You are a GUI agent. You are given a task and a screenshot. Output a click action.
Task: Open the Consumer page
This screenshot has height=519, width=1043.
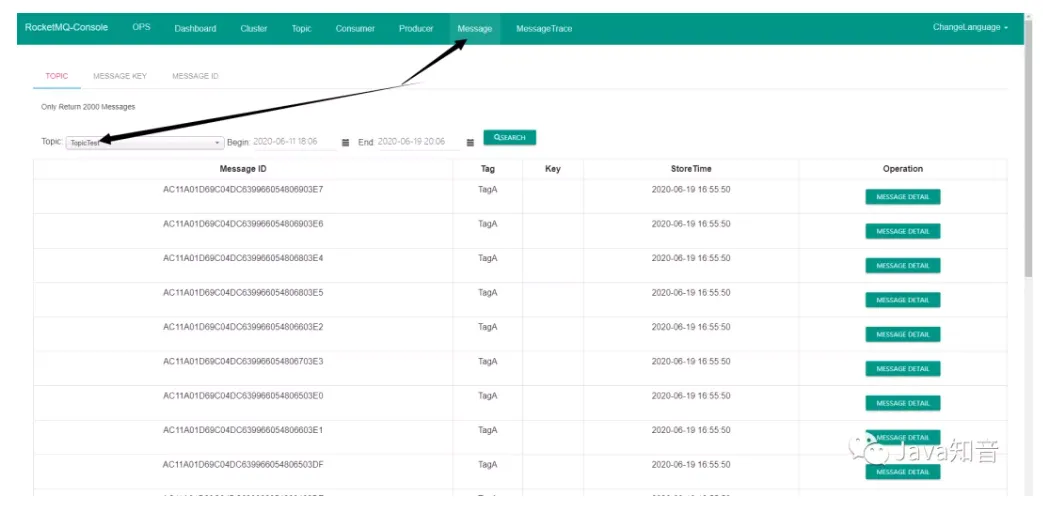click(x=355, y=29)
